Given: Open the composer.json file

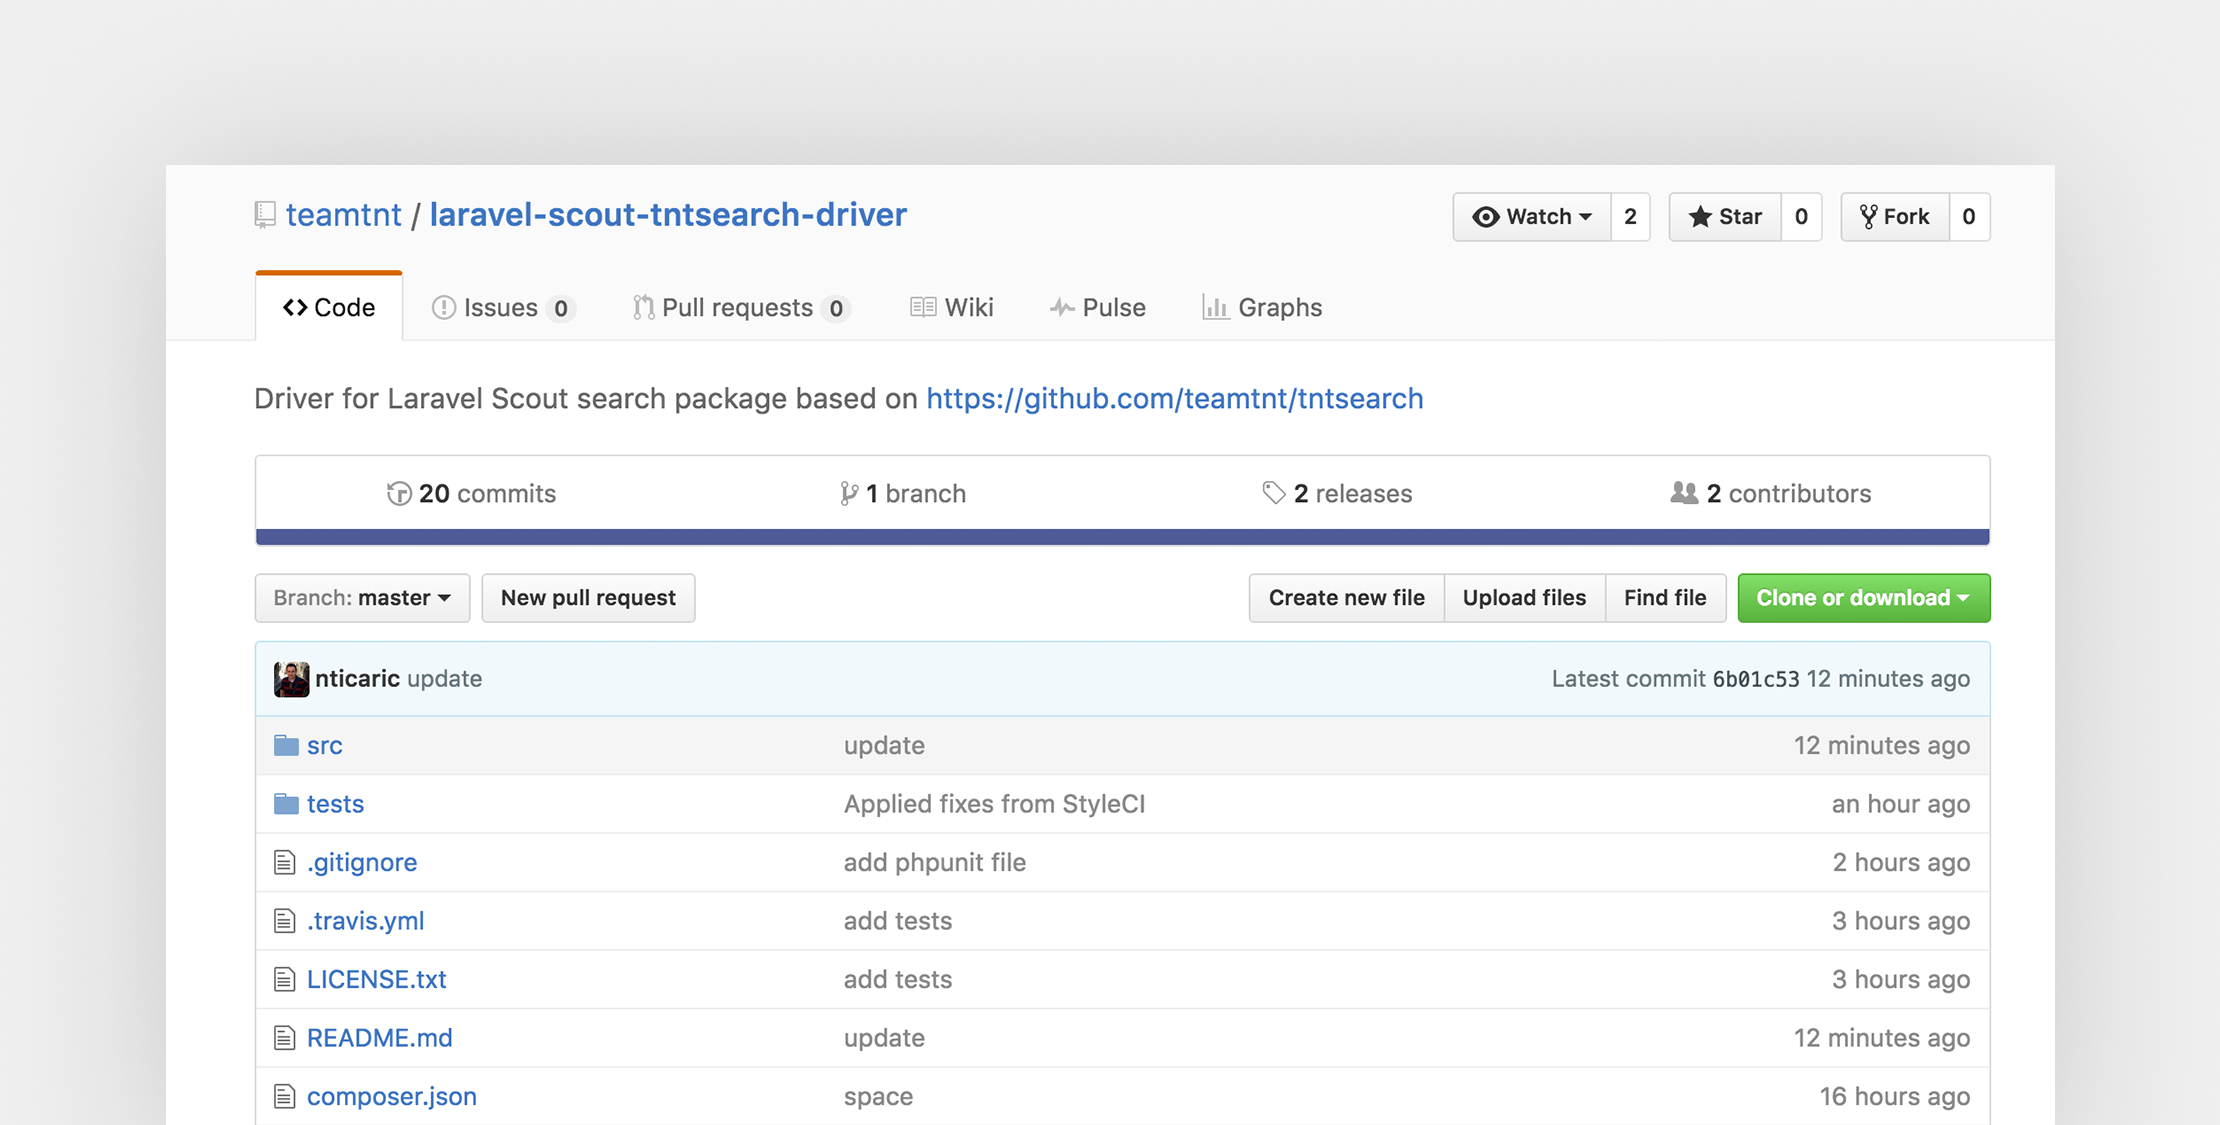Looking at the screenshot, I should (x=391, y=1097).
